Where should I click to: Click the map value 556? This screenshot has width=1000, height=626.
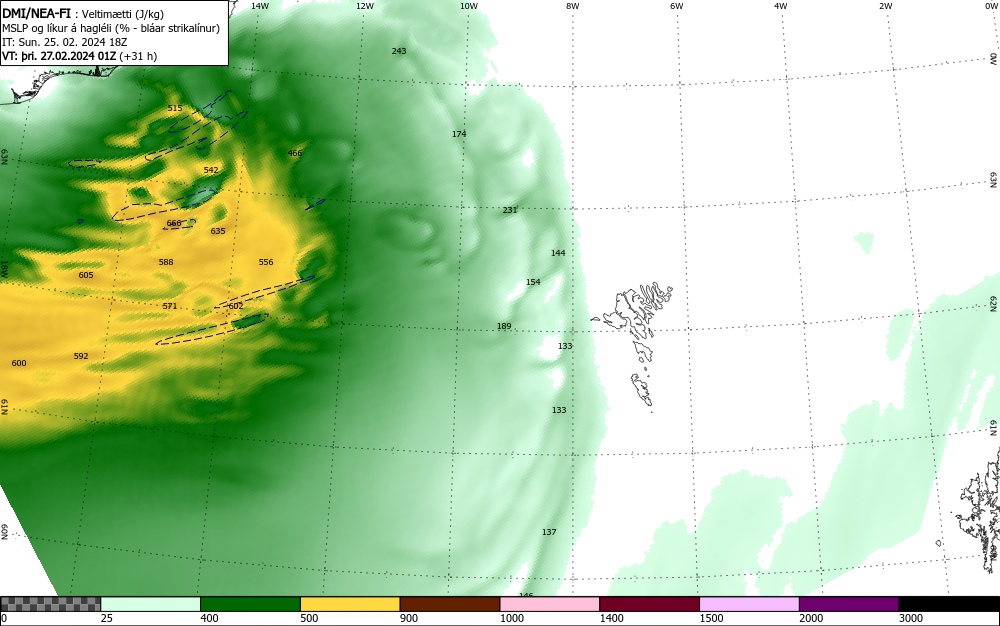[x=266, y=262]
